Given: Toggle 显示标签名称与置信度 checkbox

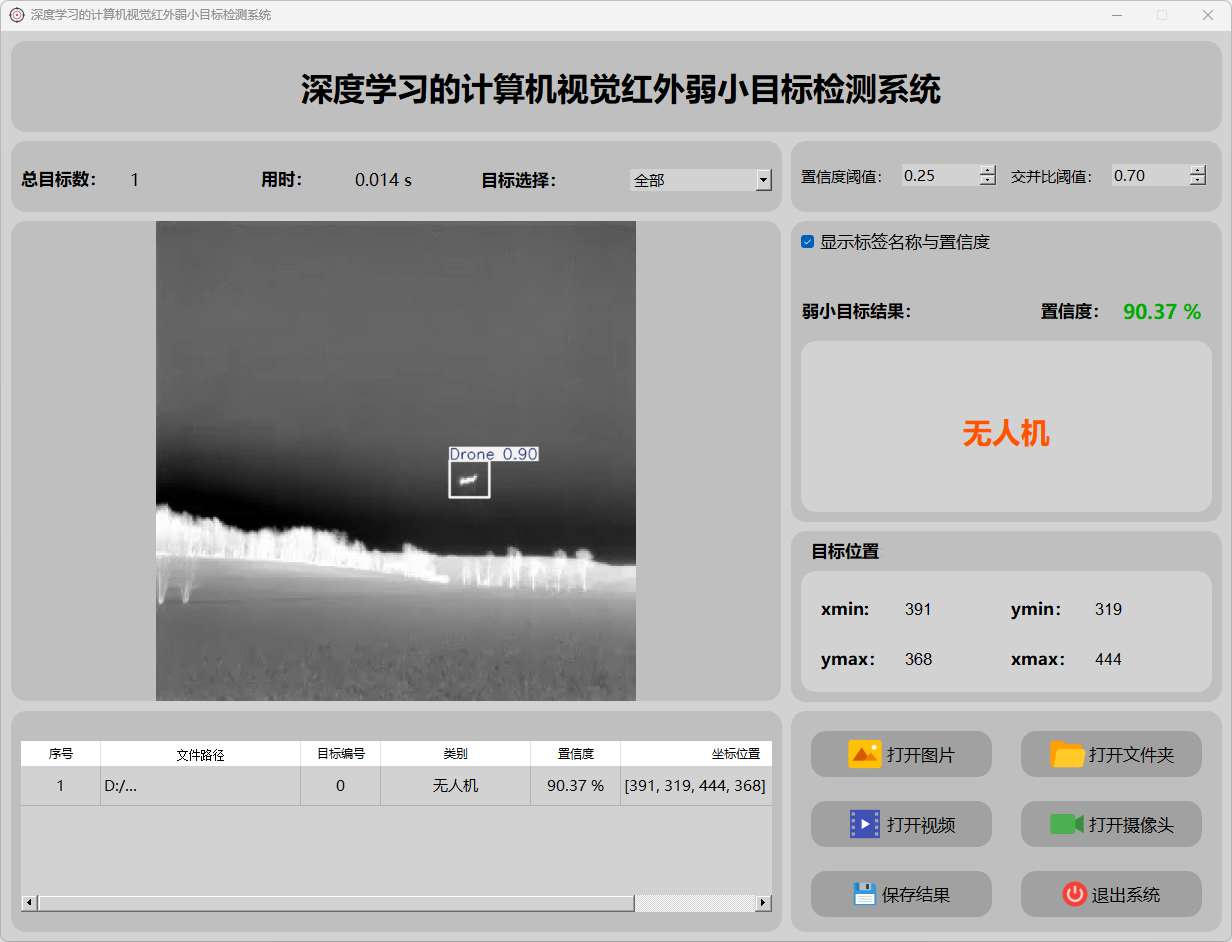Looking at the screenshot, I should [808, 242].
